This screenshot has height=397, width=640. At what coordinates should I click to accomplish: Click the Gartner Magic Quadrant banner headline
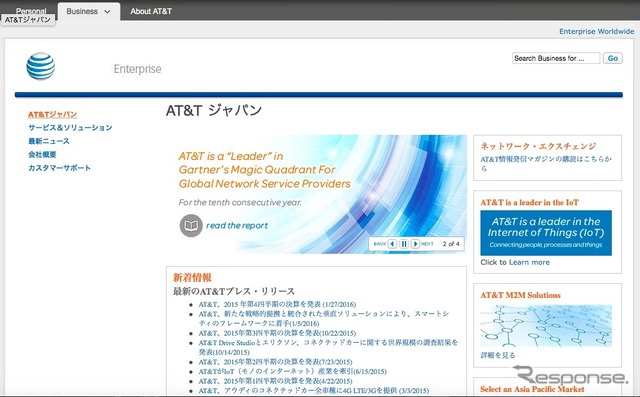(x=264, y=170)
